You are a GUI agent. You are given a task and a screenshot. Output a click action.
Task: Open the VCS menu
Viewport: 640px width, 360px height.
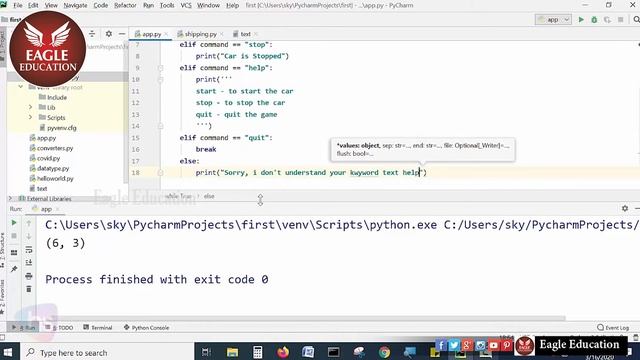[186, 5]
